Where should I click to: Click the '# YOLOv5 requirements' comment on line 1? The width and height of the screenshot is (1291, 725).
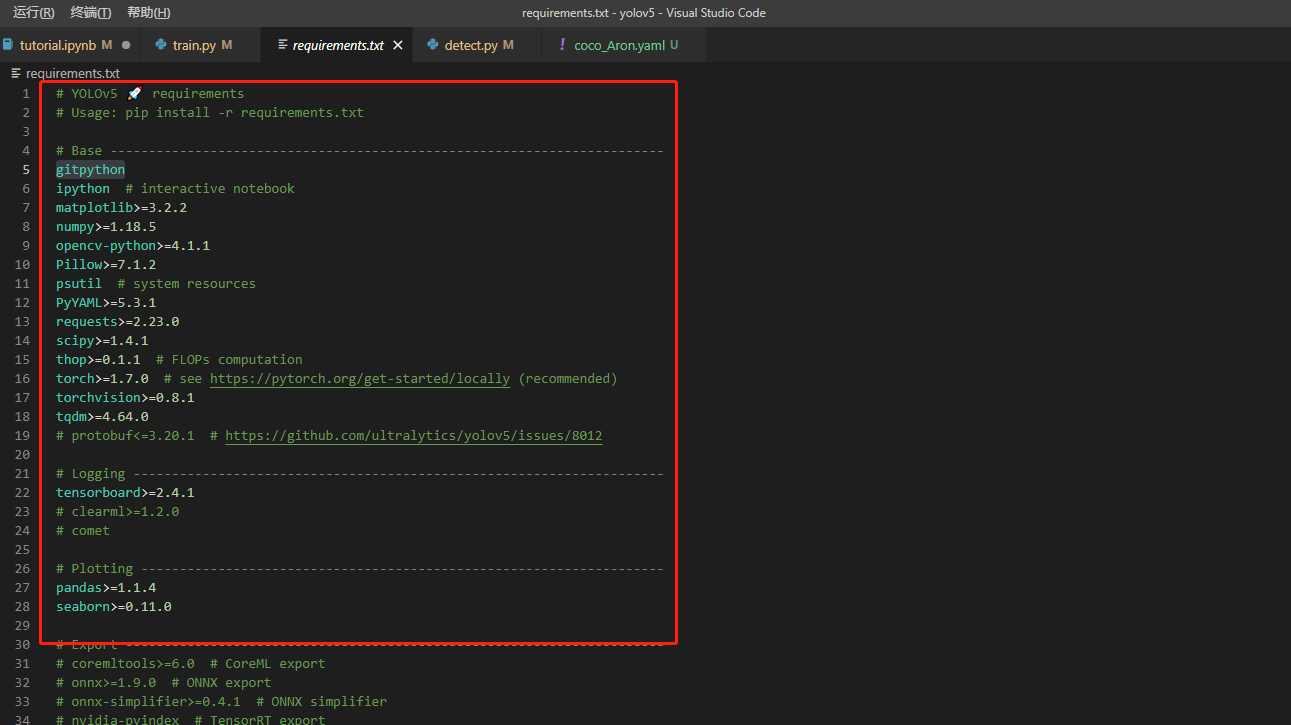(150, 94)
